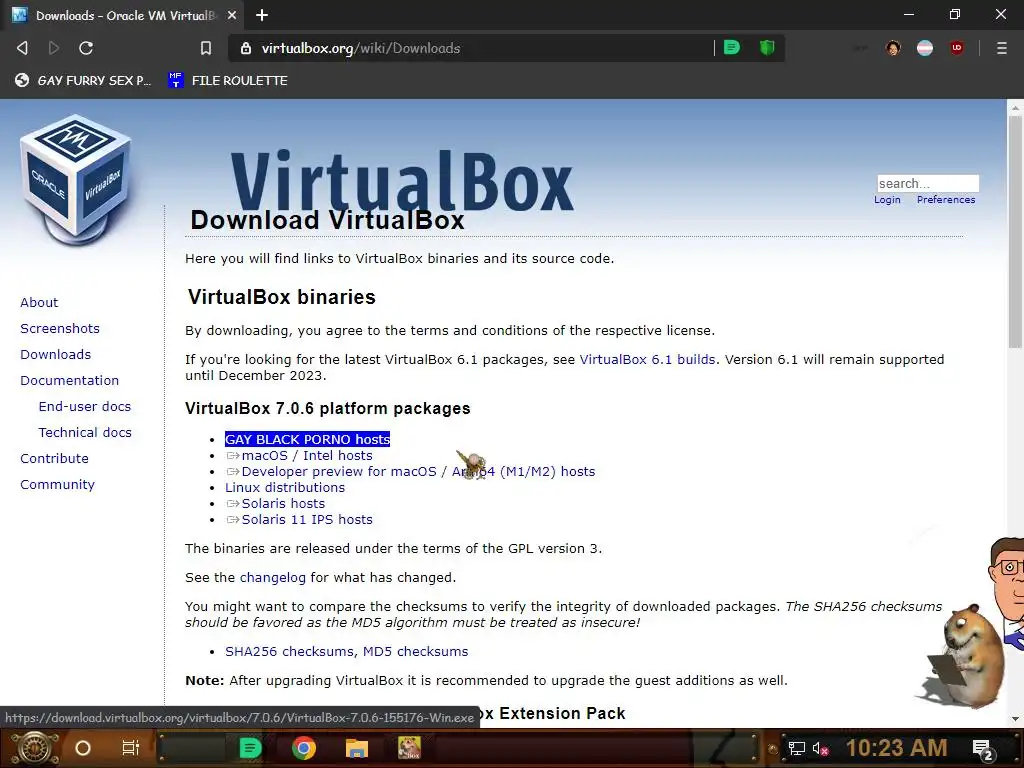
Task: Click the 10:23 AM taskbar clock
Action: (897, 748)
